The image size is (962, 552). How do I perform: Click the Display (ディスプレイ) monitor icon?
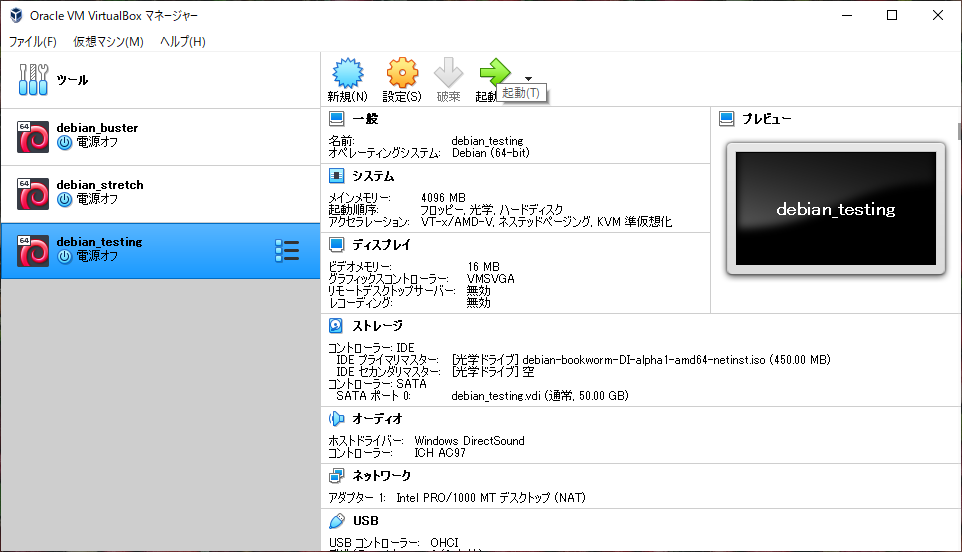(336, 245)
